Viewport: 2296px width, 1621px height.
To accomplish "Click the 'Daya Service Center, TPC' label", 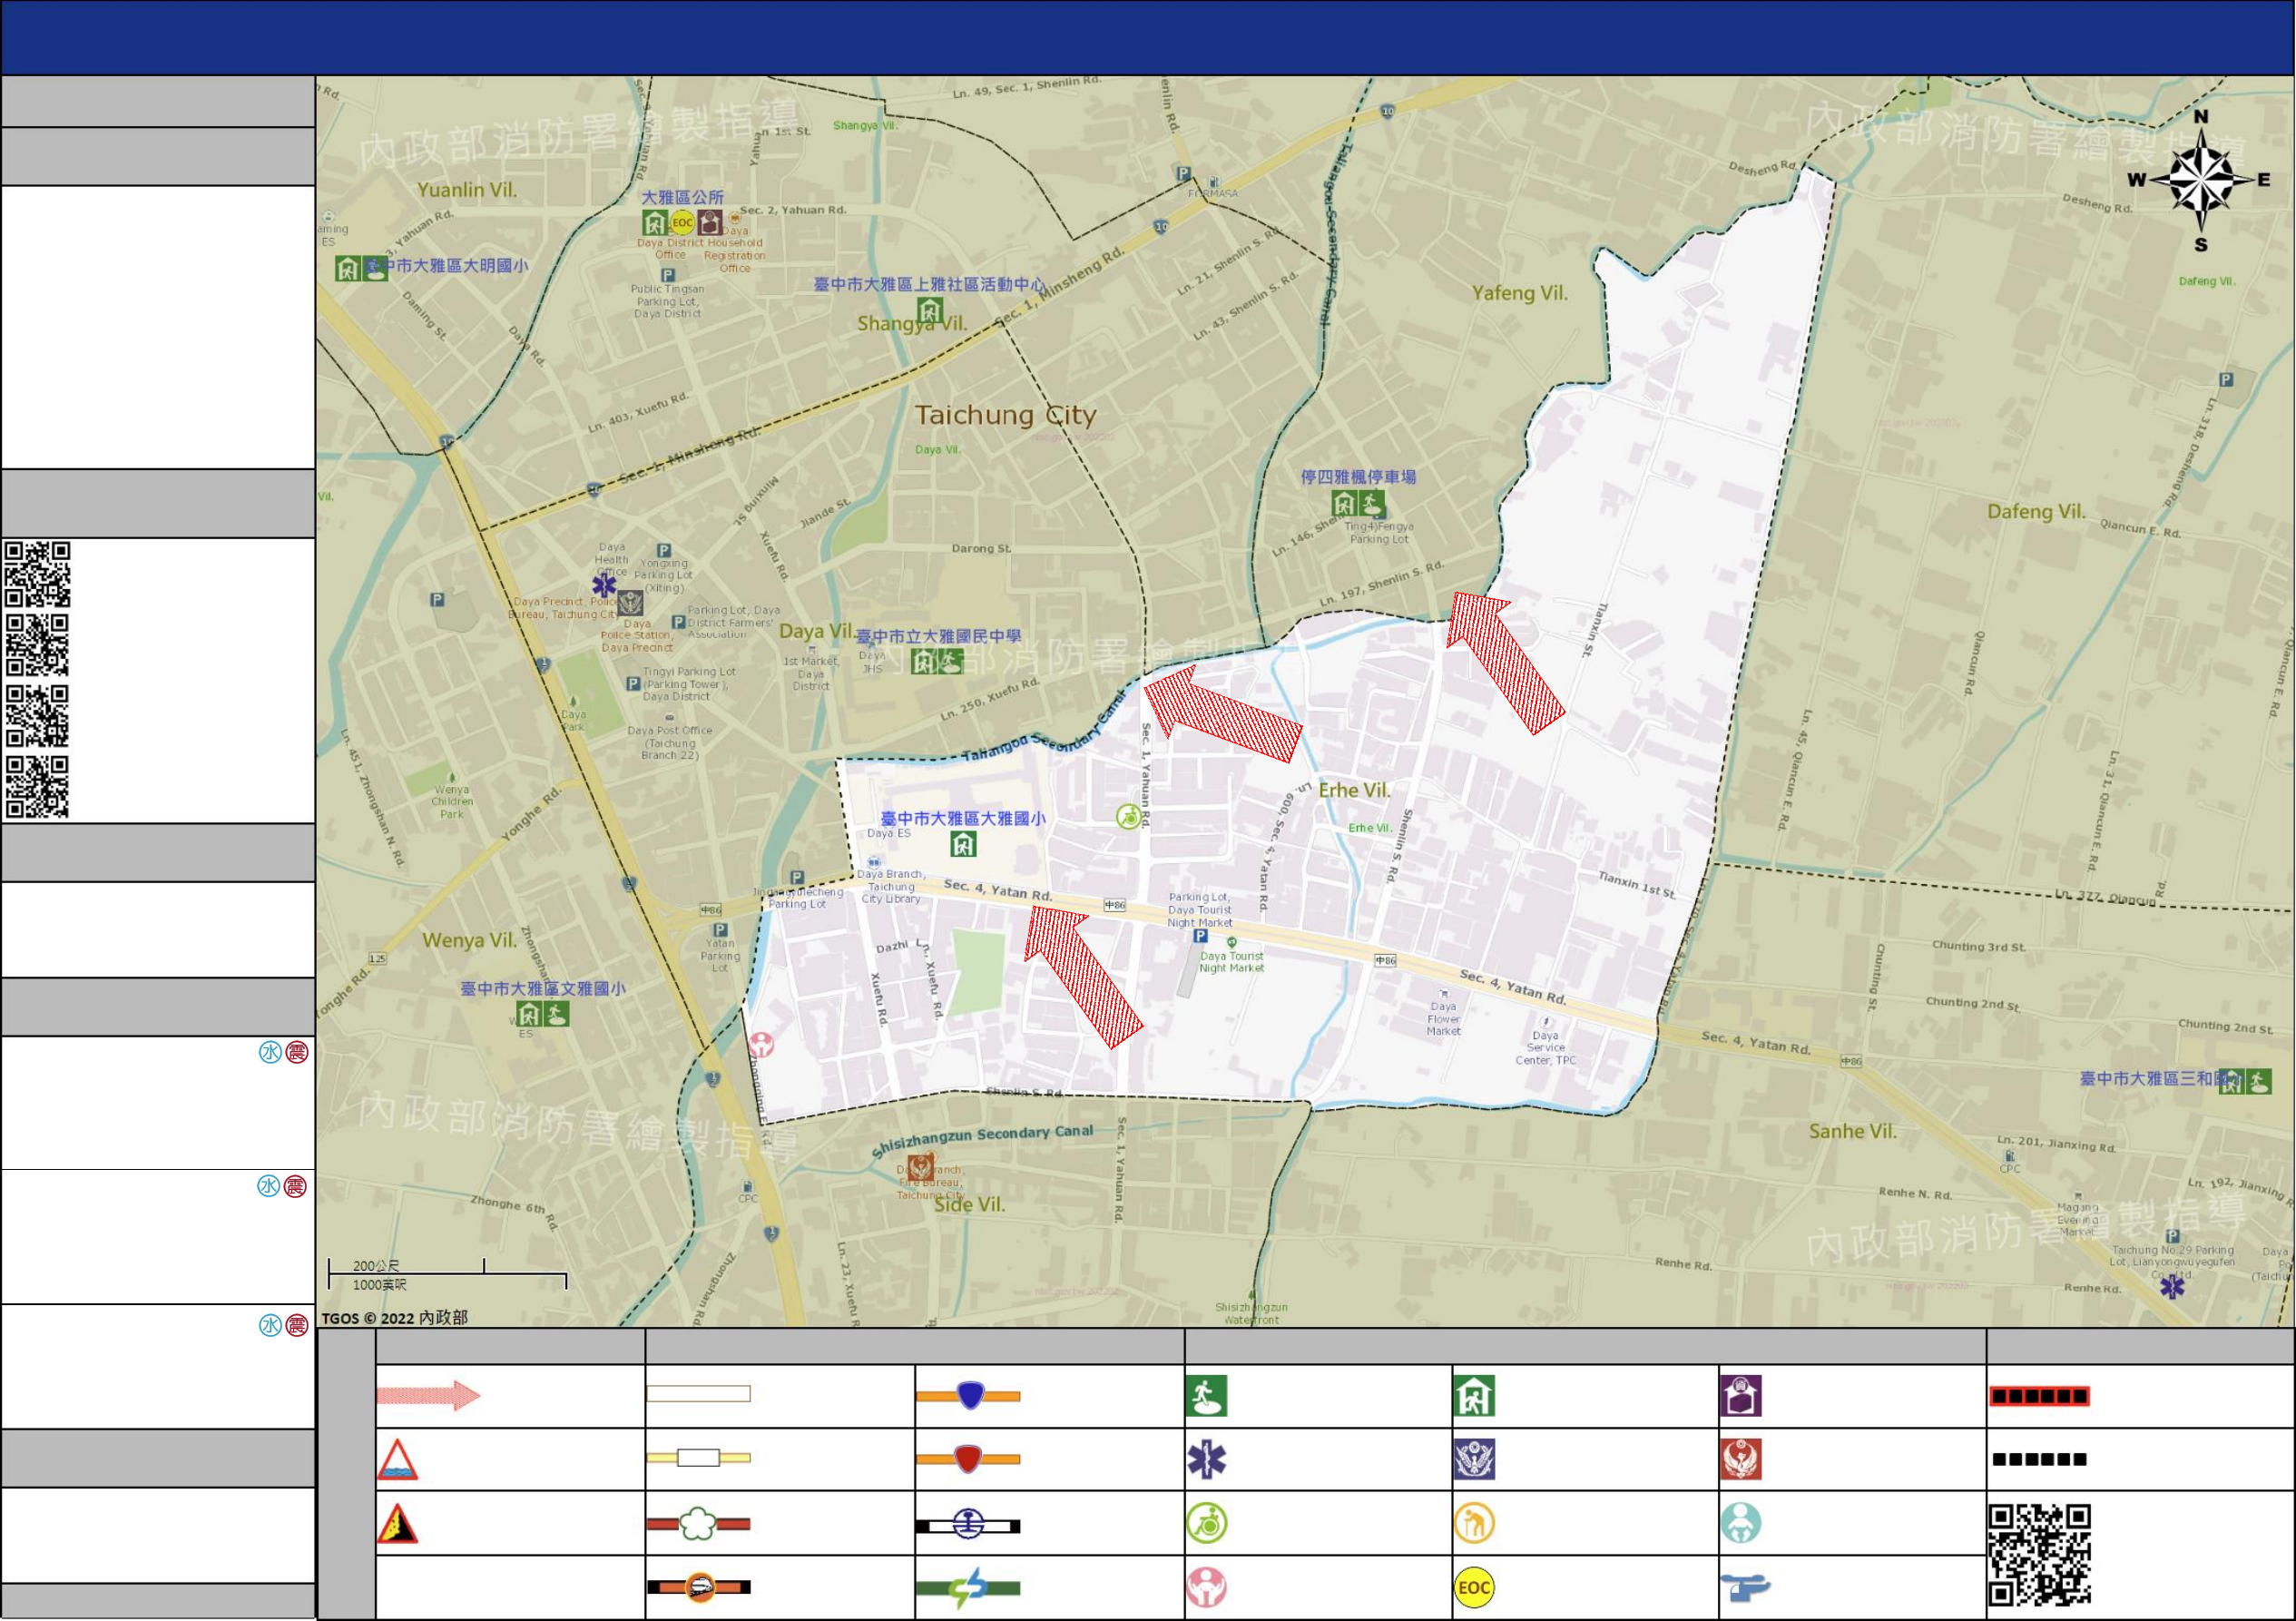I will coord(1545,1048).
